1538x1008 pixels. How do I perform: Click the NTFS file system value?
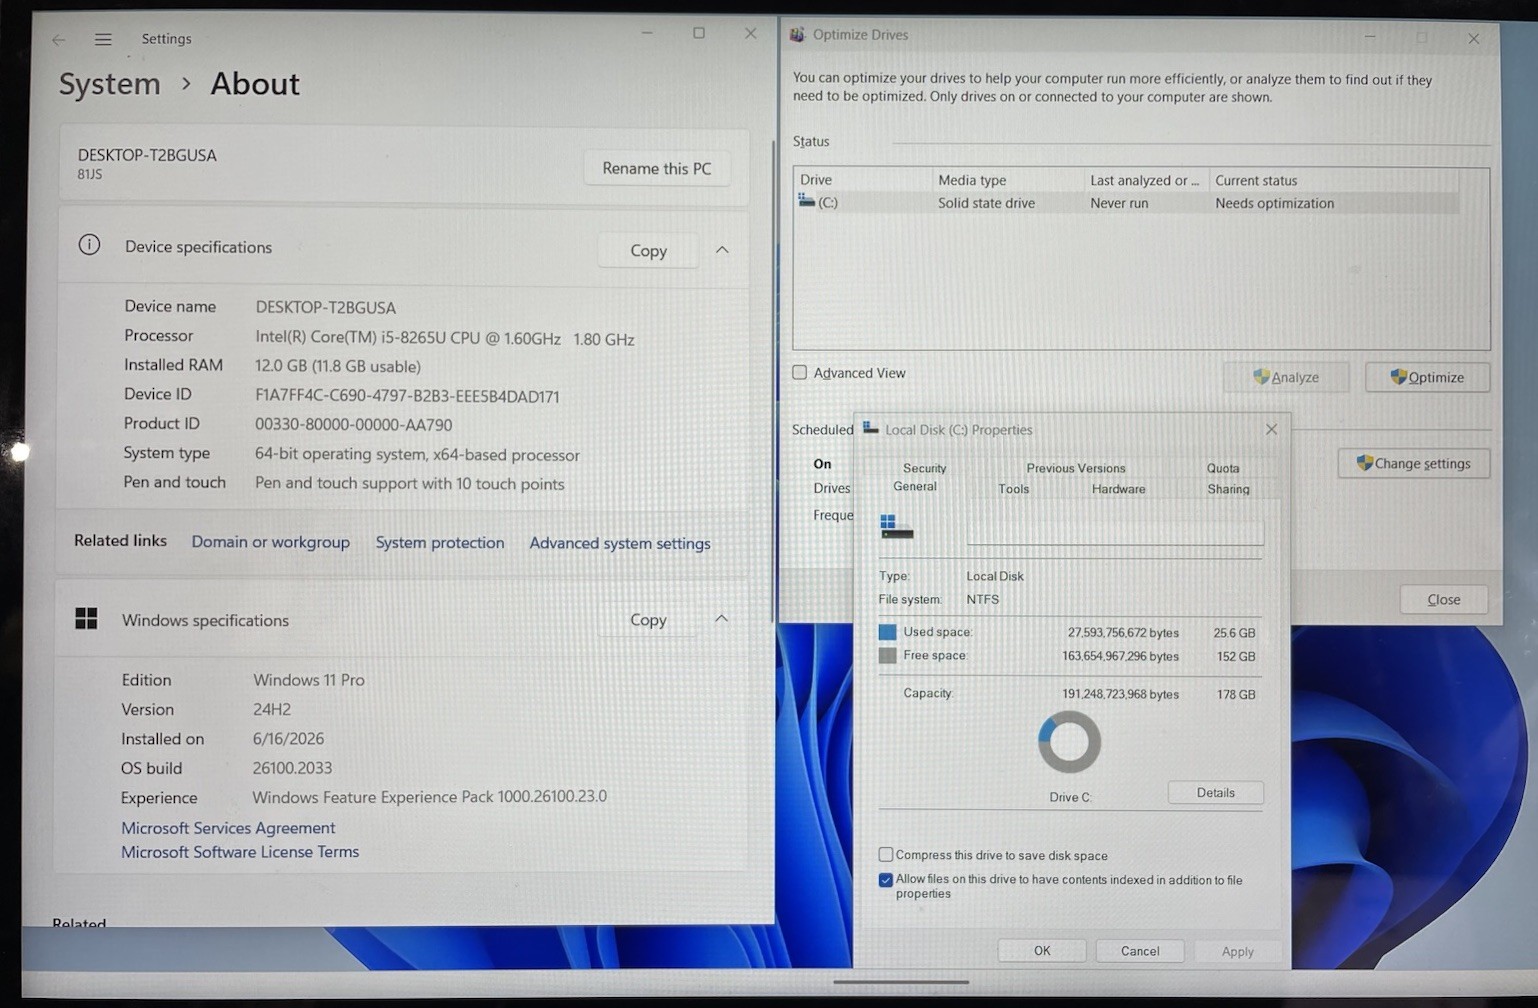[983, 599]
